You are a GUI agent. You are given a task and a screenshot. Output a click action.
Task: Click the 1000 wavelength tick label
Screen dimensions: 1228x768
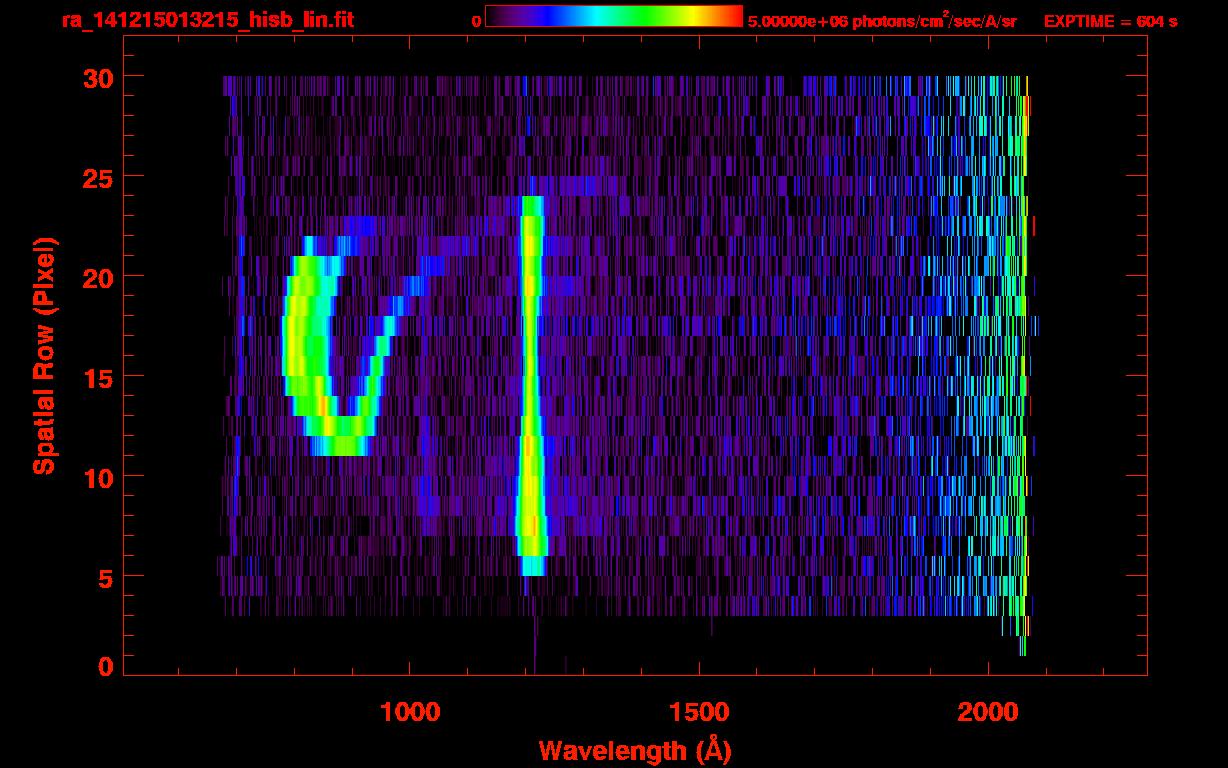pos(410,712)
